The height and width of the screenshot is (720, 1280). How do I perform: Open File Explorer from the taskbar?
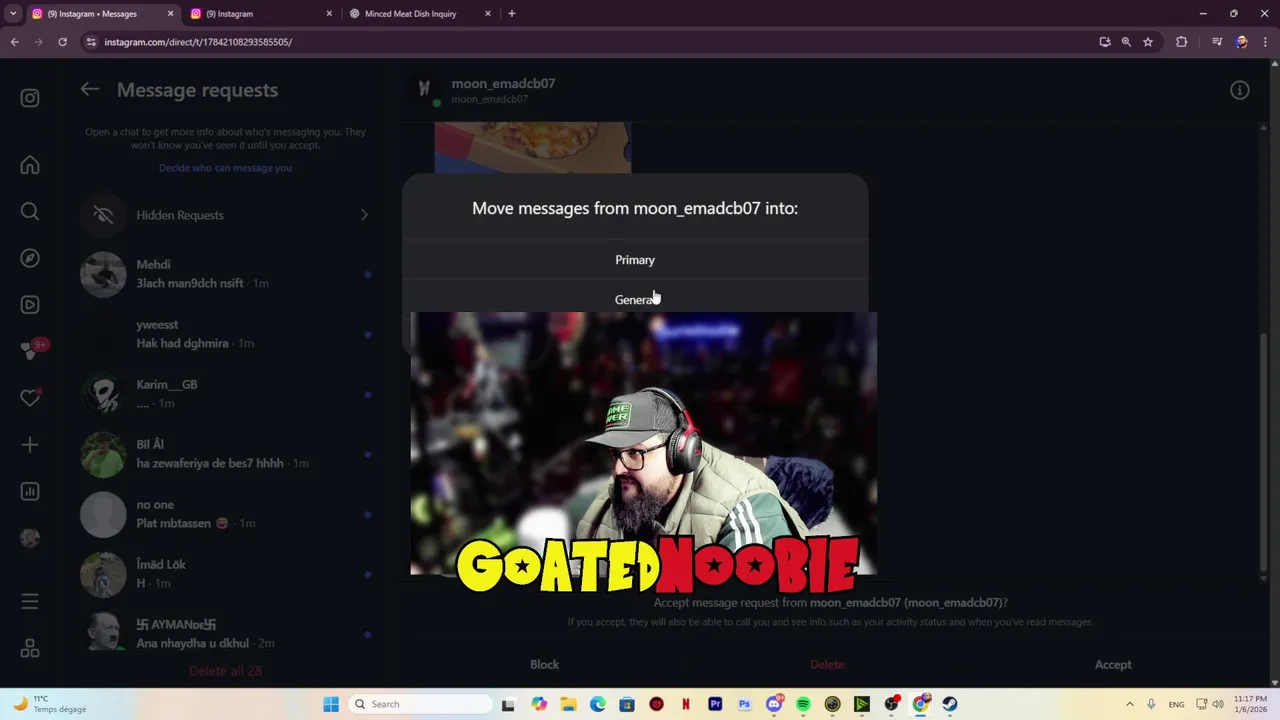coord(568,704)
